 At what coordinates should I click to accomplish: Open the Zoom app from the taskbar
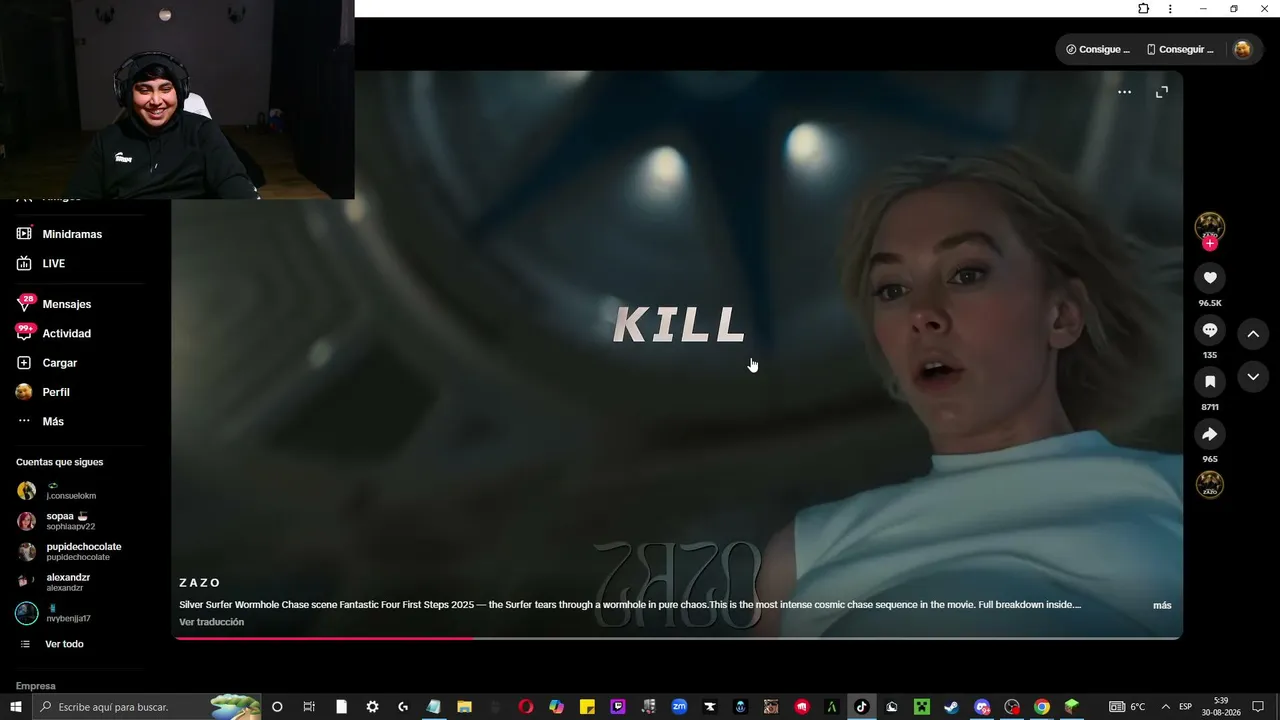click(679, 707)
